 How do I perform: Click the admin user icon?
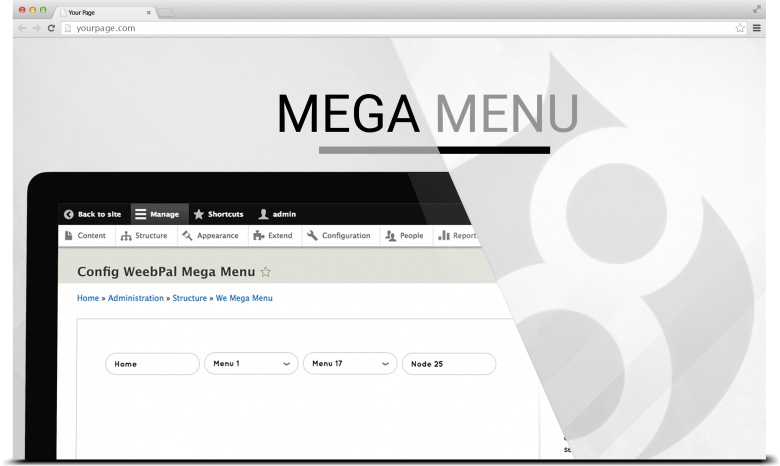pyautogui.click(x=263, y=214)
